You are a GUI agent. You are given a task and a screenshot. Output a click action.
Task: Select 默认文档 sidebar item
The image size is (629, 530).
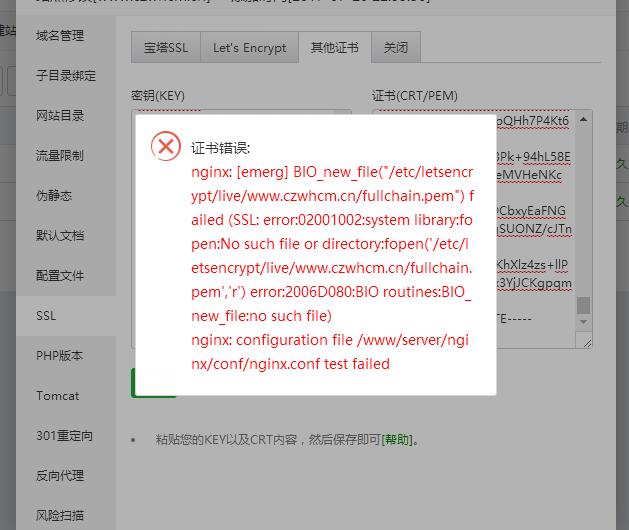pyautogui.click(x=60, y=236)
